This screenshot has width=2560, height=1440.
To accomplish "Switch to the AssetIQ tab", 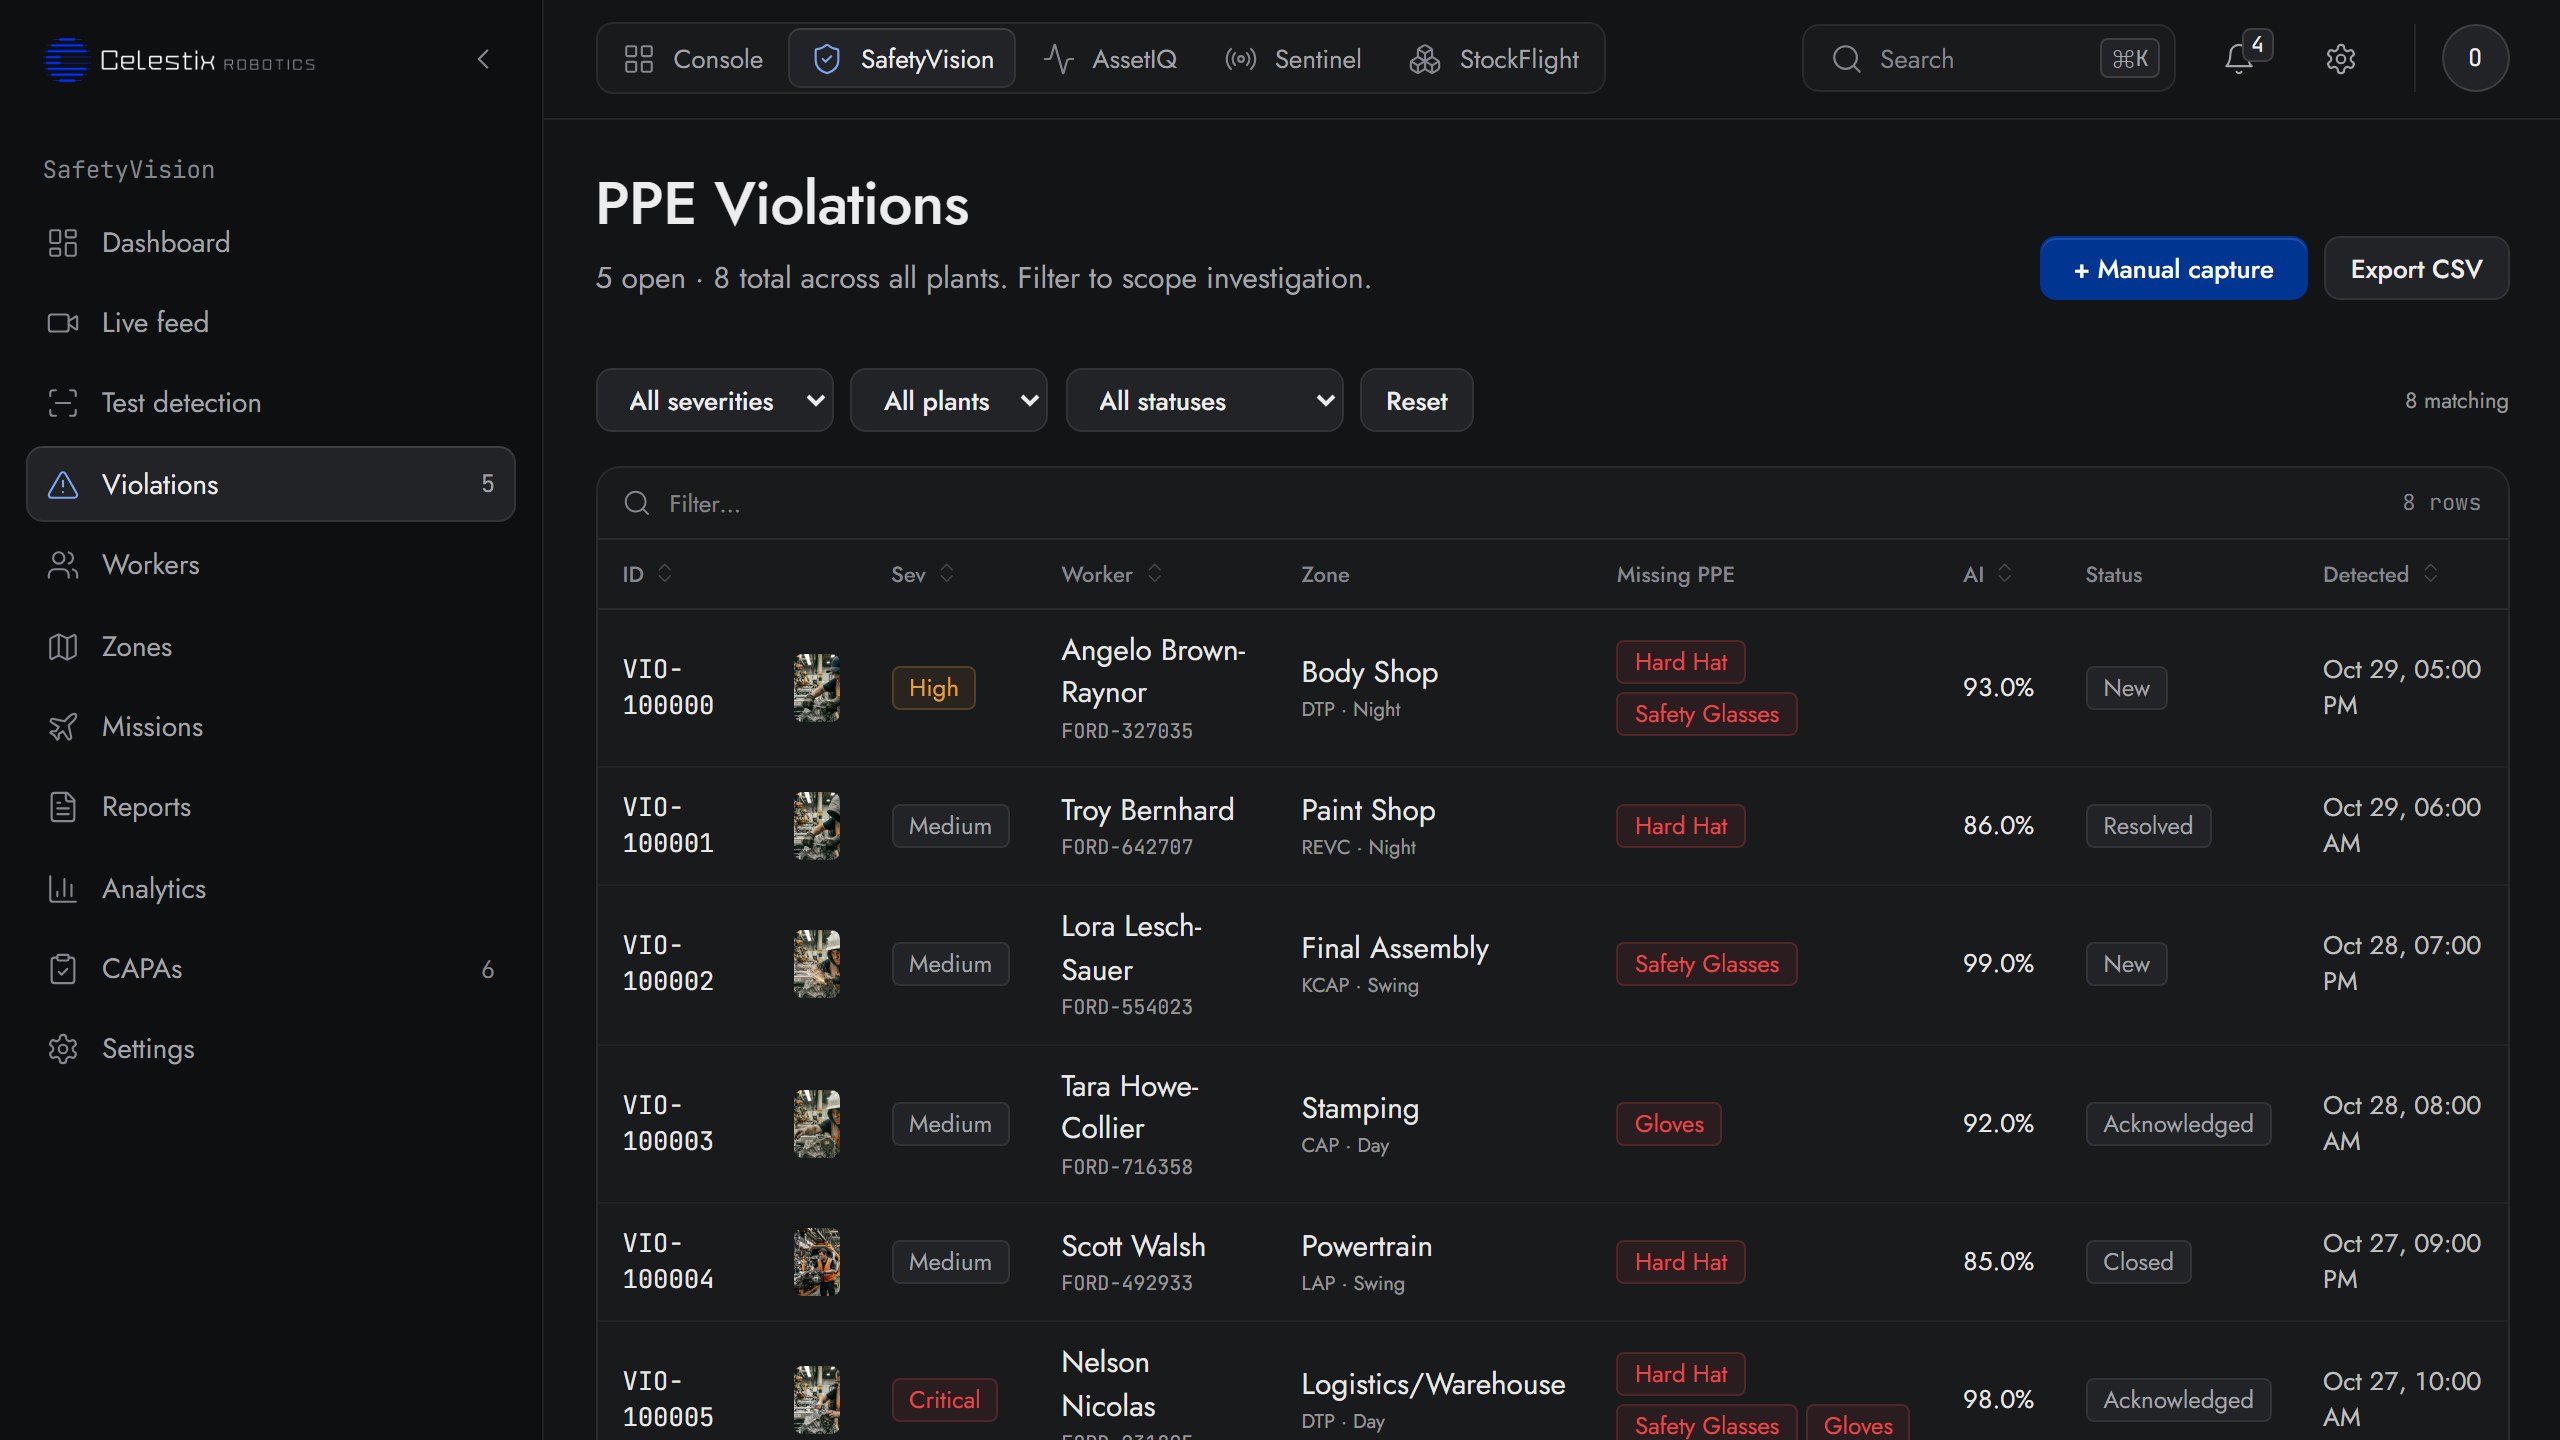I will coord(1110,59).
